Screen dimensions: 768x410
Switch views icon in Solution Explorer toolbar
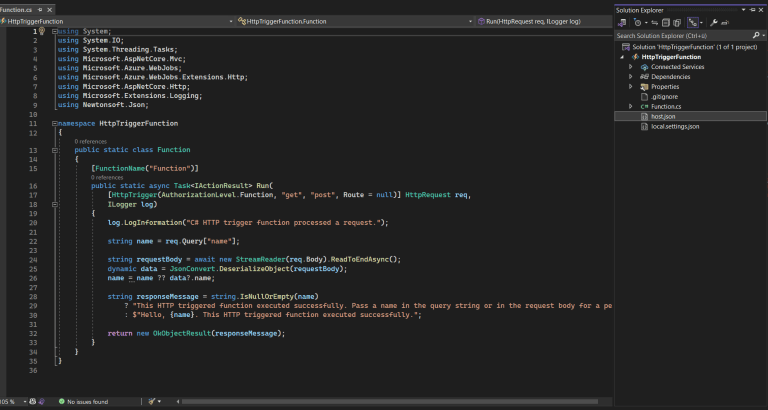click(622, 23)
